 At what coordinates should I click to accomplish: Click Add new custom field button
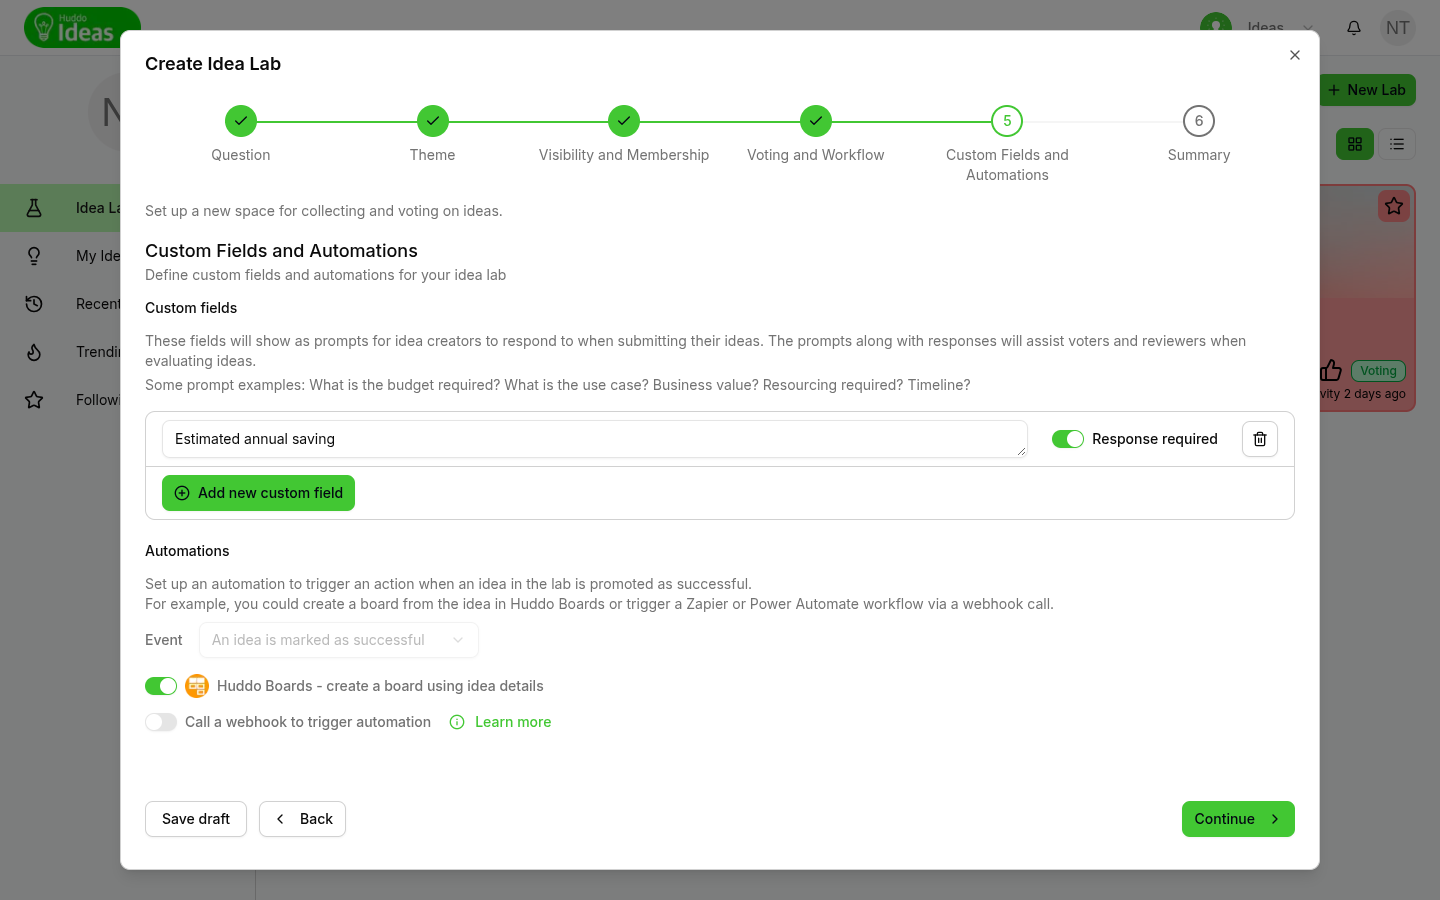click(258, 493)
